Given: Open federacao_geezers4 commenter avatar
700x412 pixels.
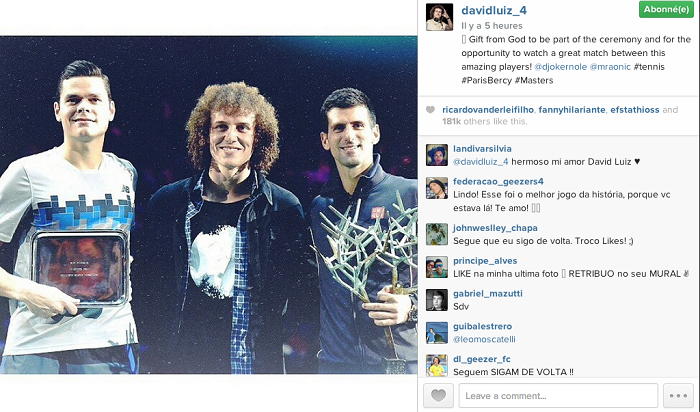Looking at the screenshot, I should (437, 188).
